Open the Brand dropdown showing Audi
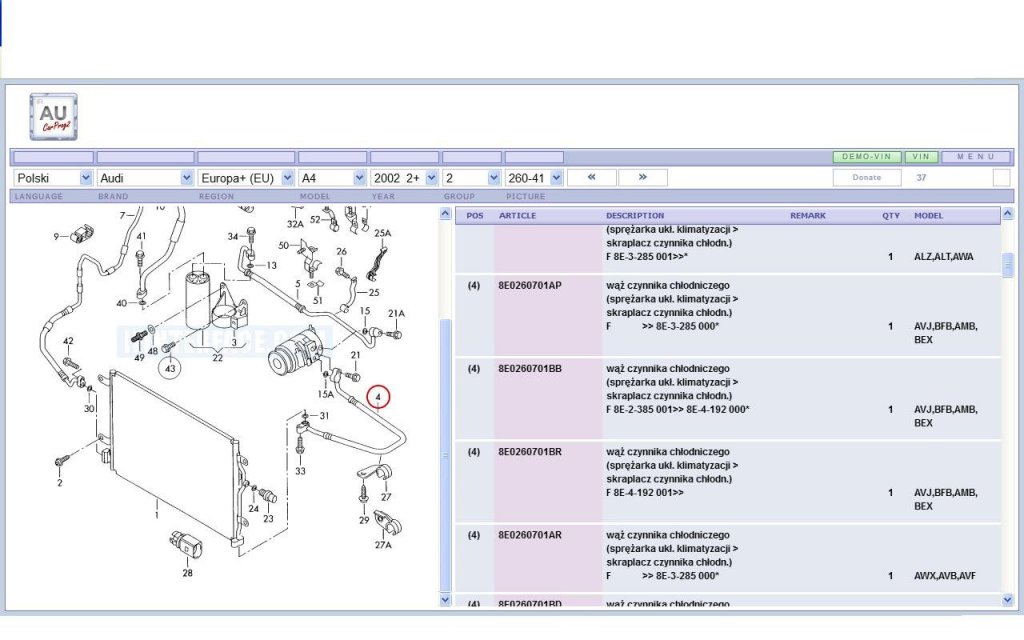The image size is (1024, 640). (145, 178)
